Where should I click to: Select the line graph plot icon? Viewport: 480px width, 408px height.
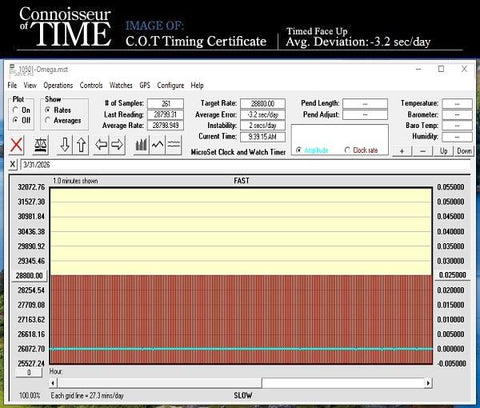(157, 145)
